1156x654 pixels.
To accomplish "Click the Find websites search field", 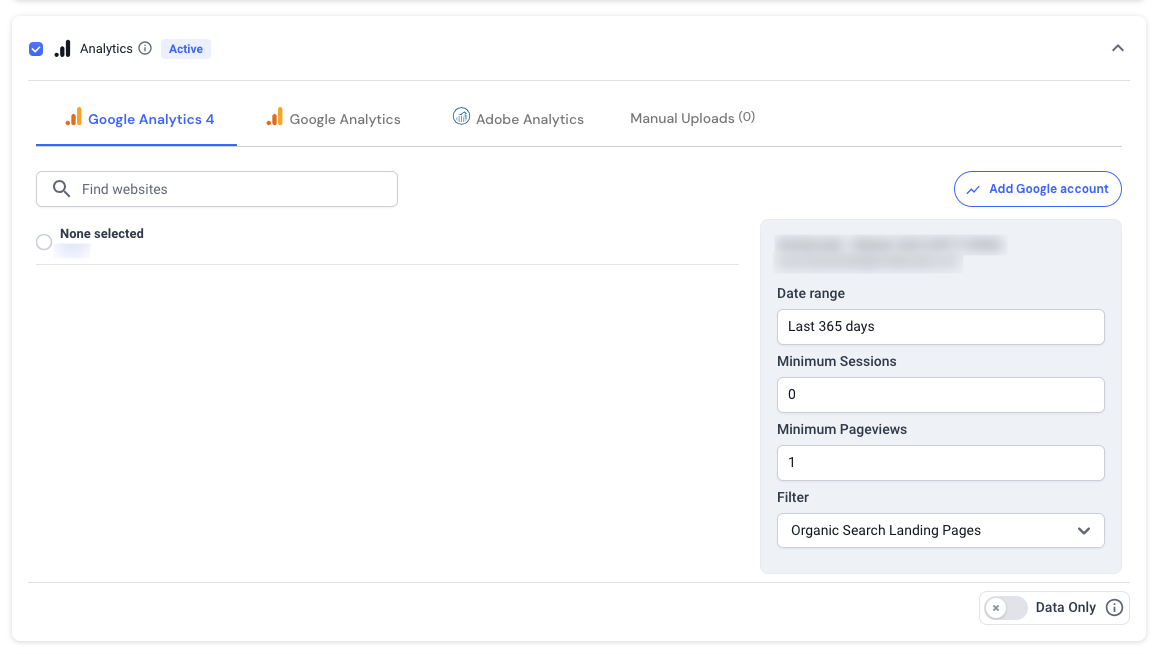I will (x=217, y=189).
